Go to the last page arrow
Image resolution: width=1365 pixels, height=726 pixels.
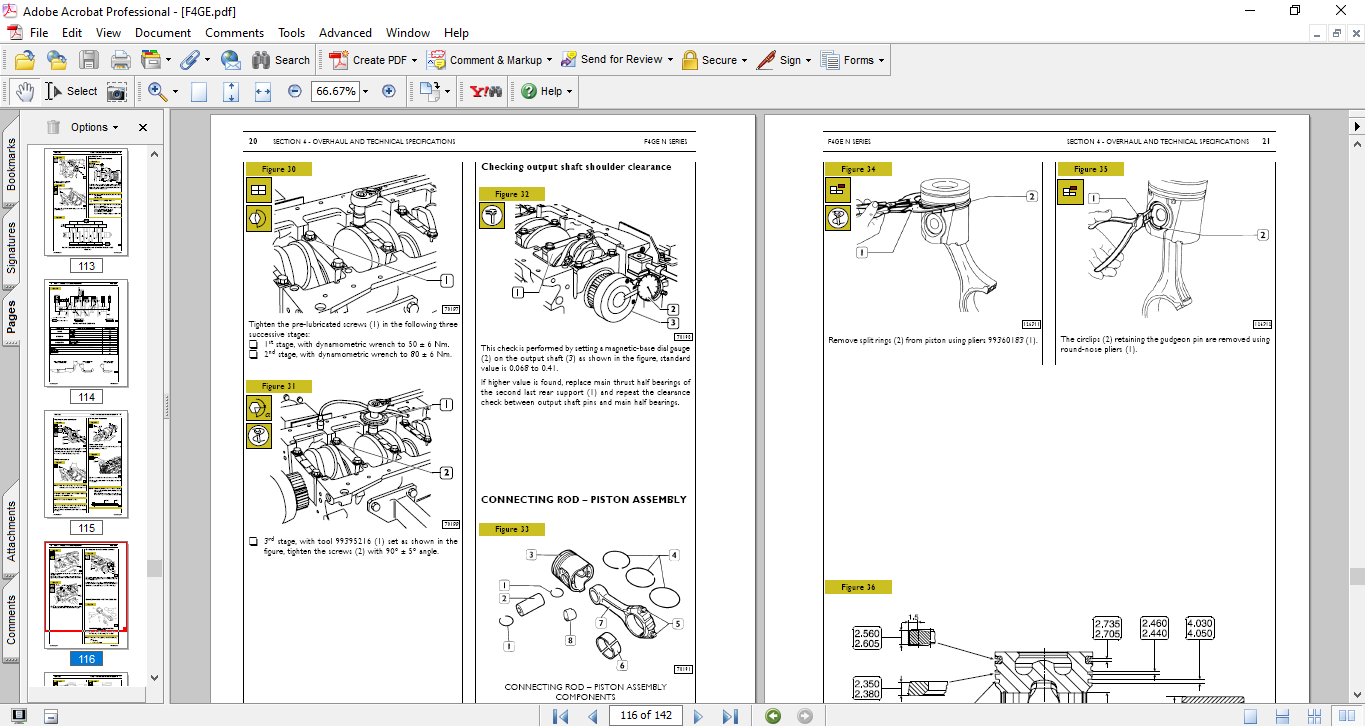point(730,715)
